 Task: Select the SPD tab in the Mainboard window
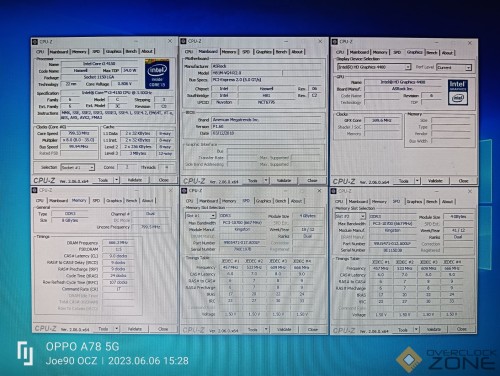(x=246, y=52)
